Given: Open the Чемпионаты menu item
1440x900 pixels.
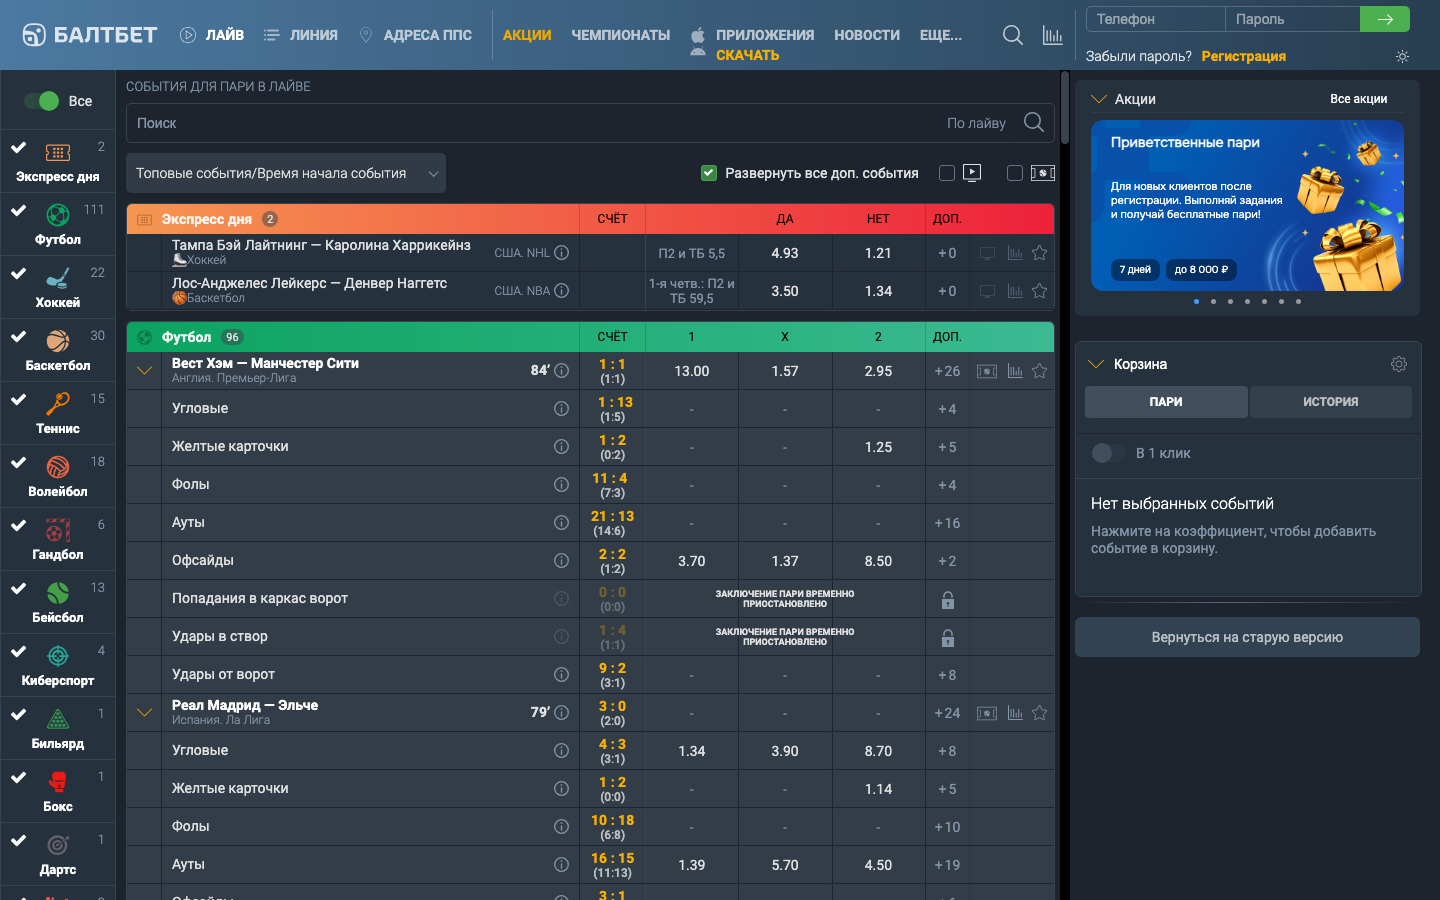Looking at the screenshot, I should [620, 35].
